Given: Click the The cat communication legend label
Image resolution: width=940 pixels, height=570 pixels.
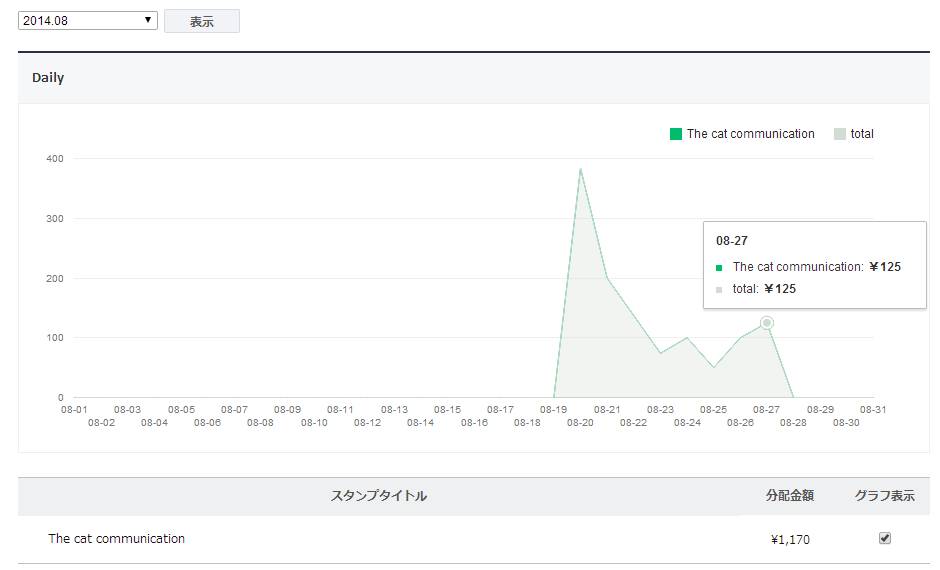Looking at the screenshot, I should point(750,134).
